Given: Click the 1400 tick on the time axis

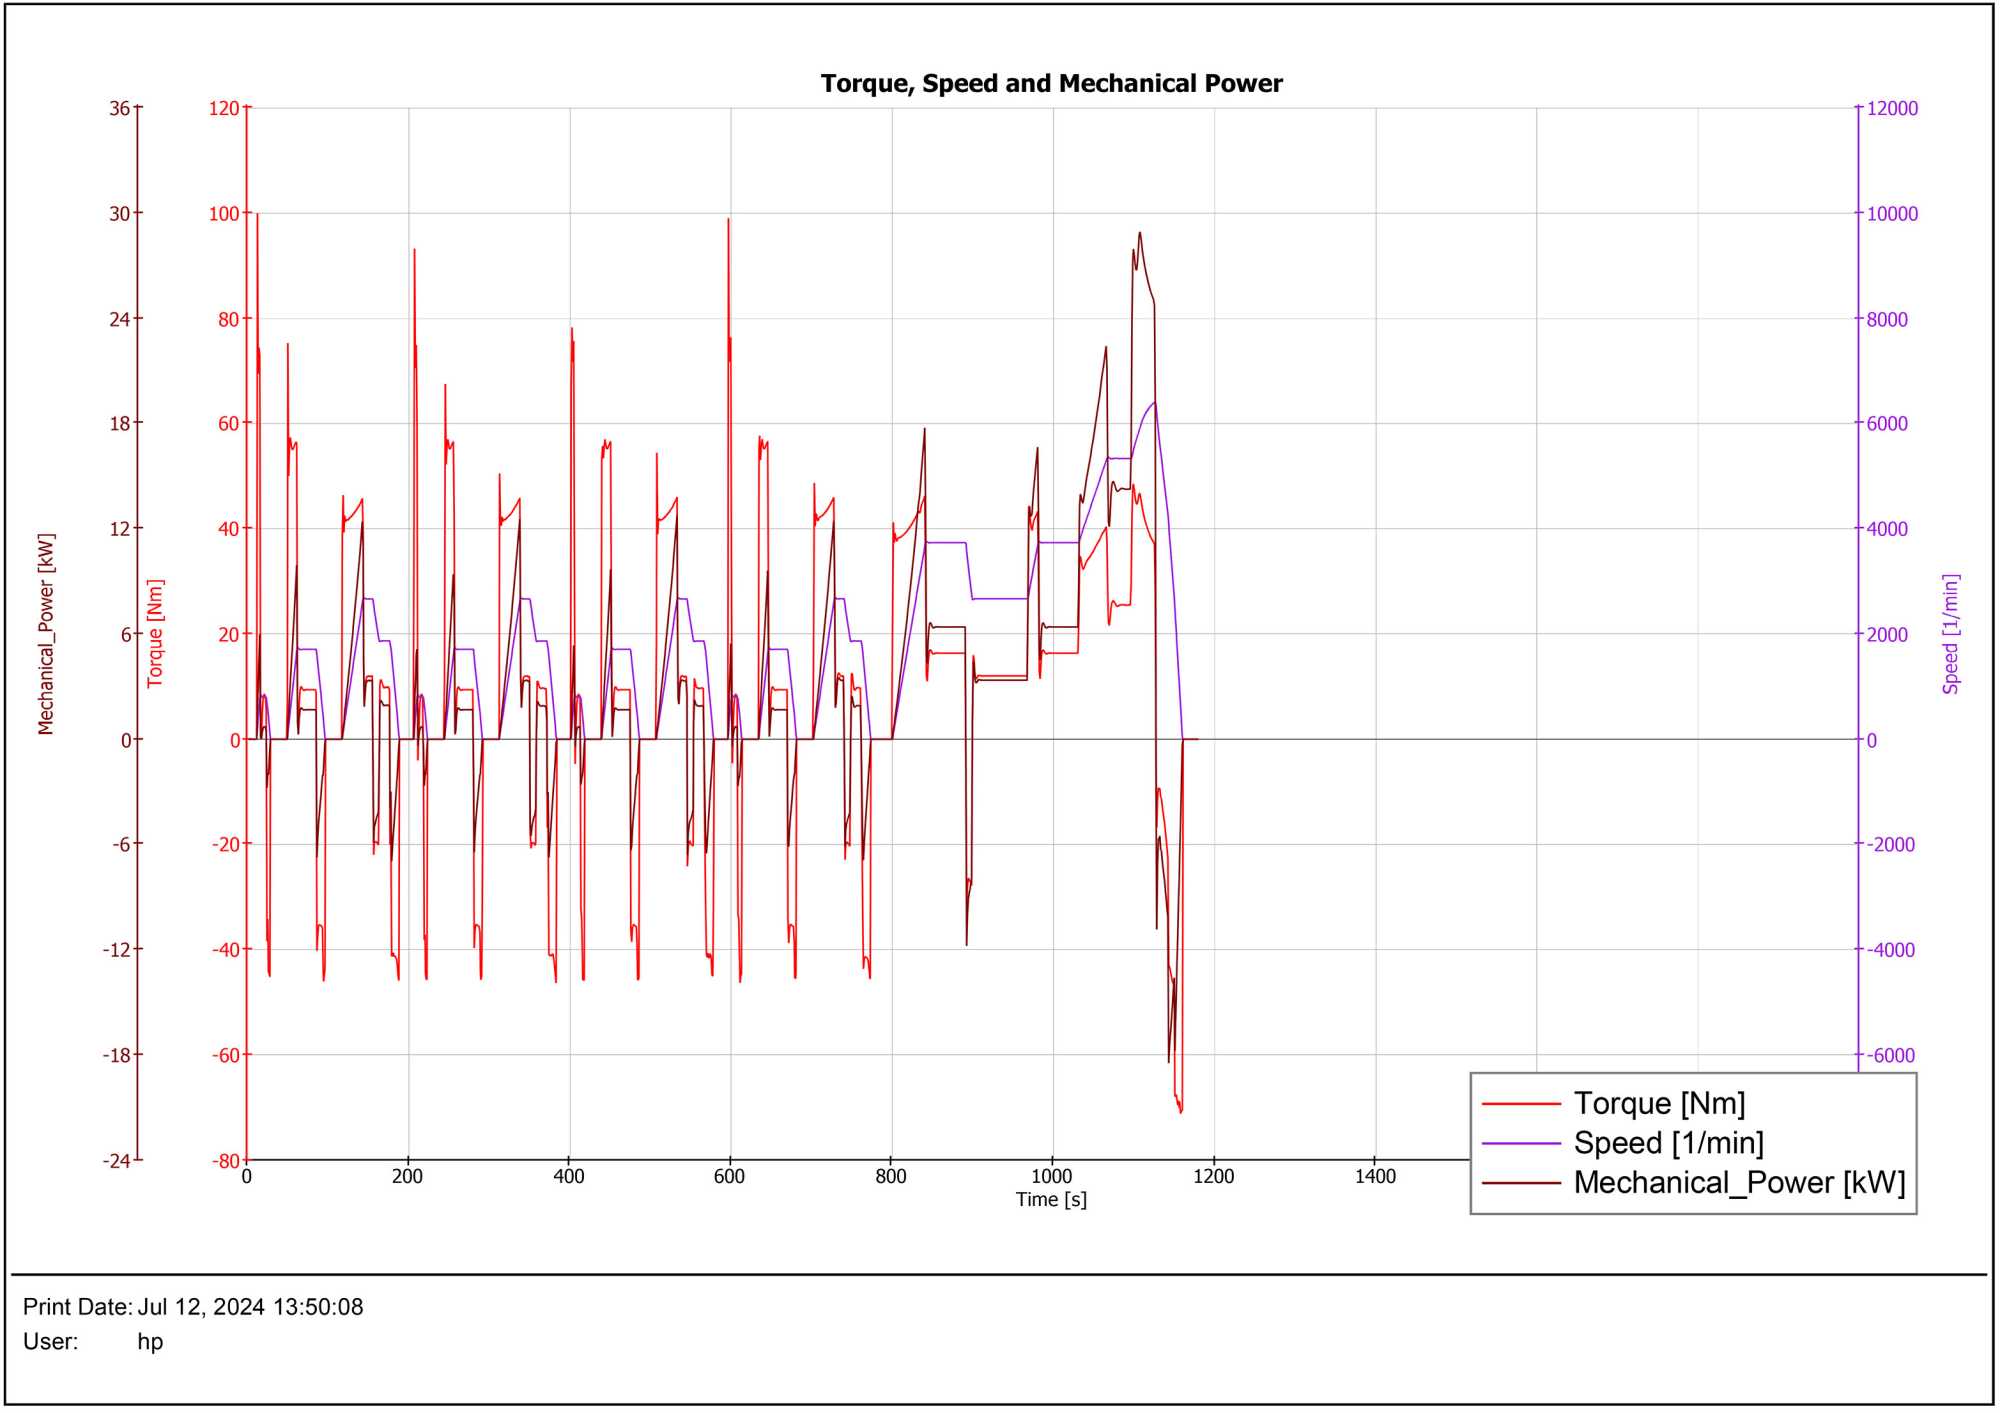Looking at the screenshot, I should click(x=1376, y=1177).
